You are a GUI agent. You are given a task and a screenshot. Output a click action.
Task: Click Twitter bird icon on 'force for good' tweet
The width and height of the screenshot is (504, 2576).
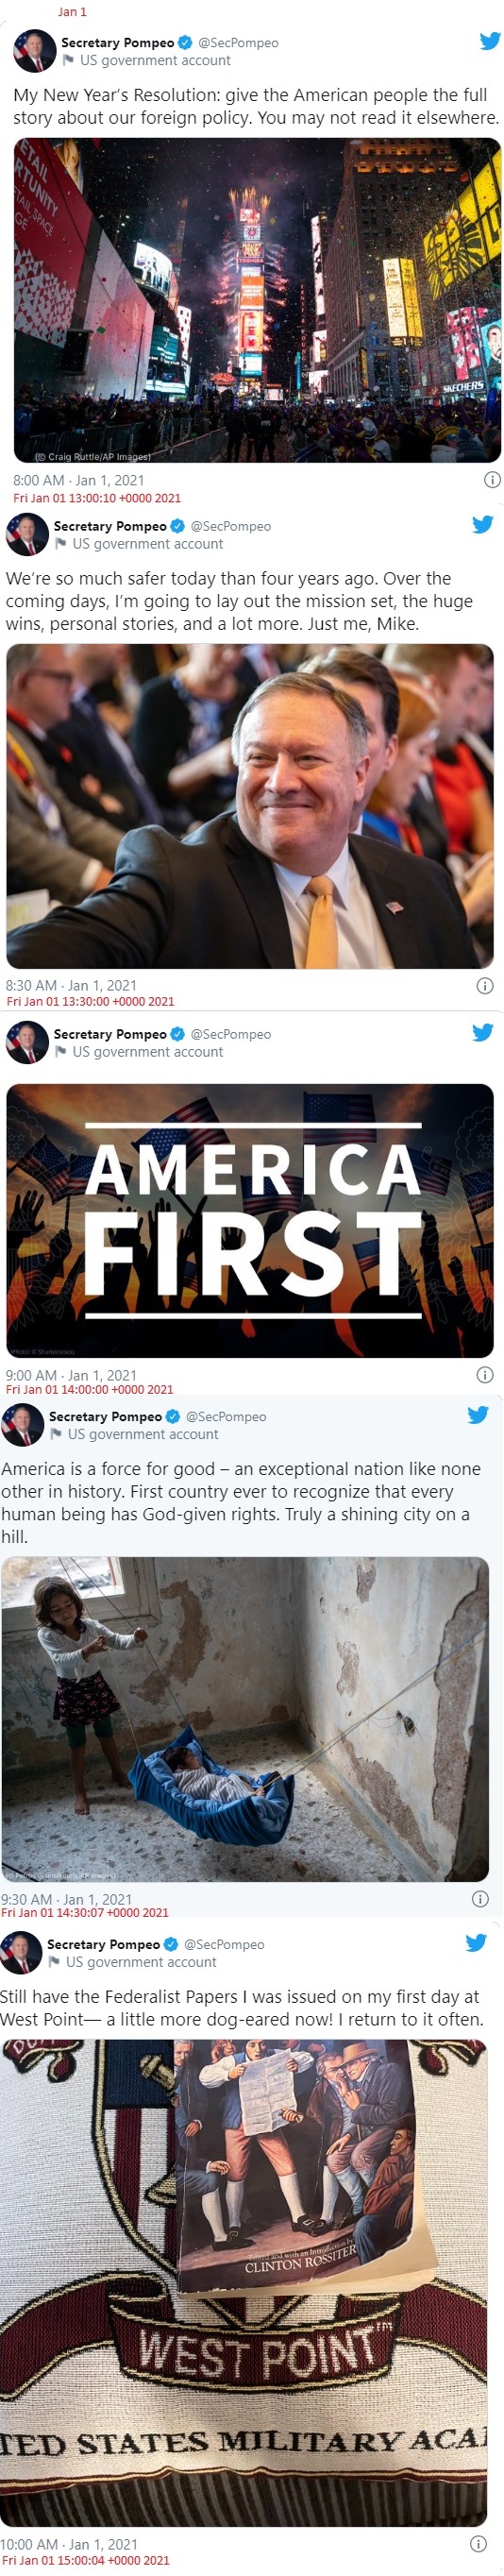point(477,1415)
